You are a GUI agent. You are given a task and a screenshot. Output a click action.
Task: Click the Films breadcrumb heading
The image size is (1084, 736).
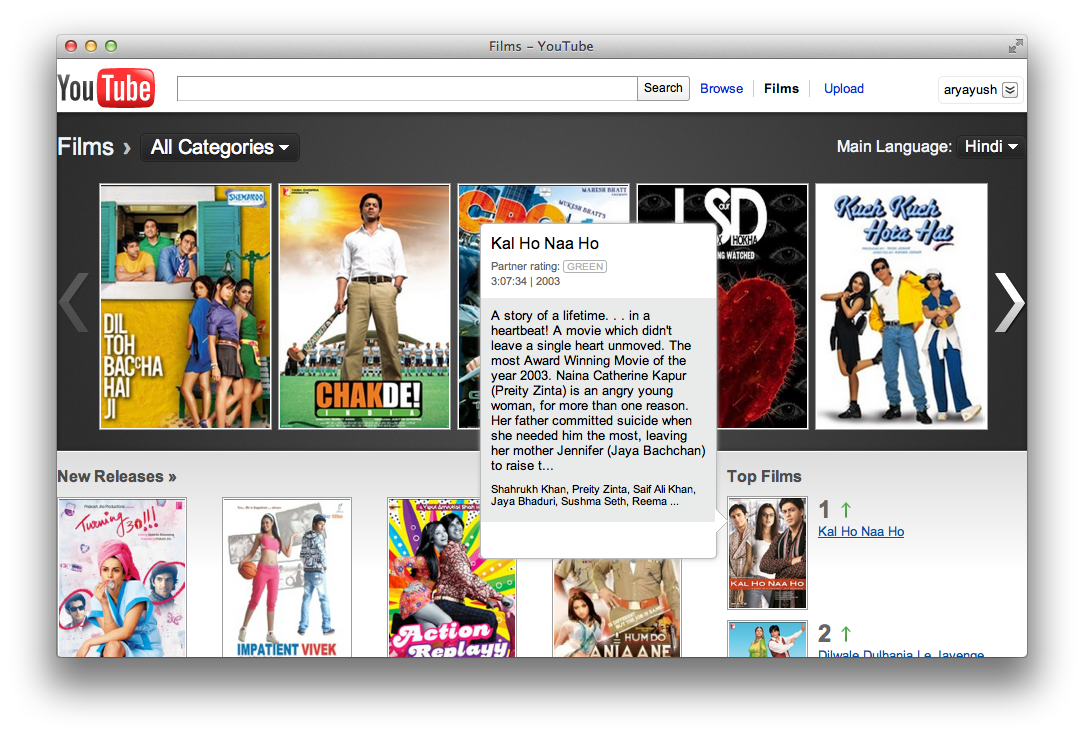coord(86,147)
